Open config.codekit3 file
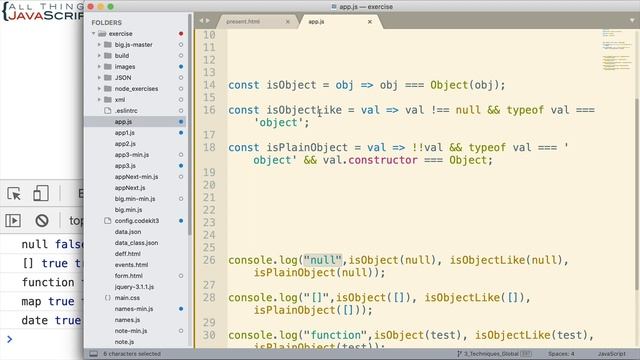This screenshot has width=640, height=360. (x=137, y=221)
